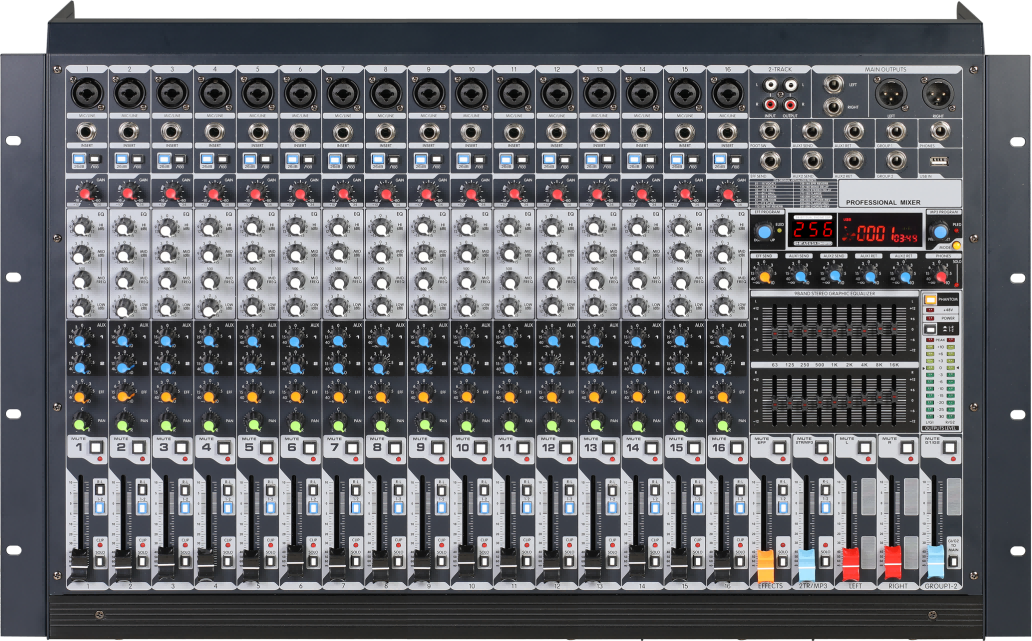Click the orange EFFECTS fader cap

click(x=766, y=560)
